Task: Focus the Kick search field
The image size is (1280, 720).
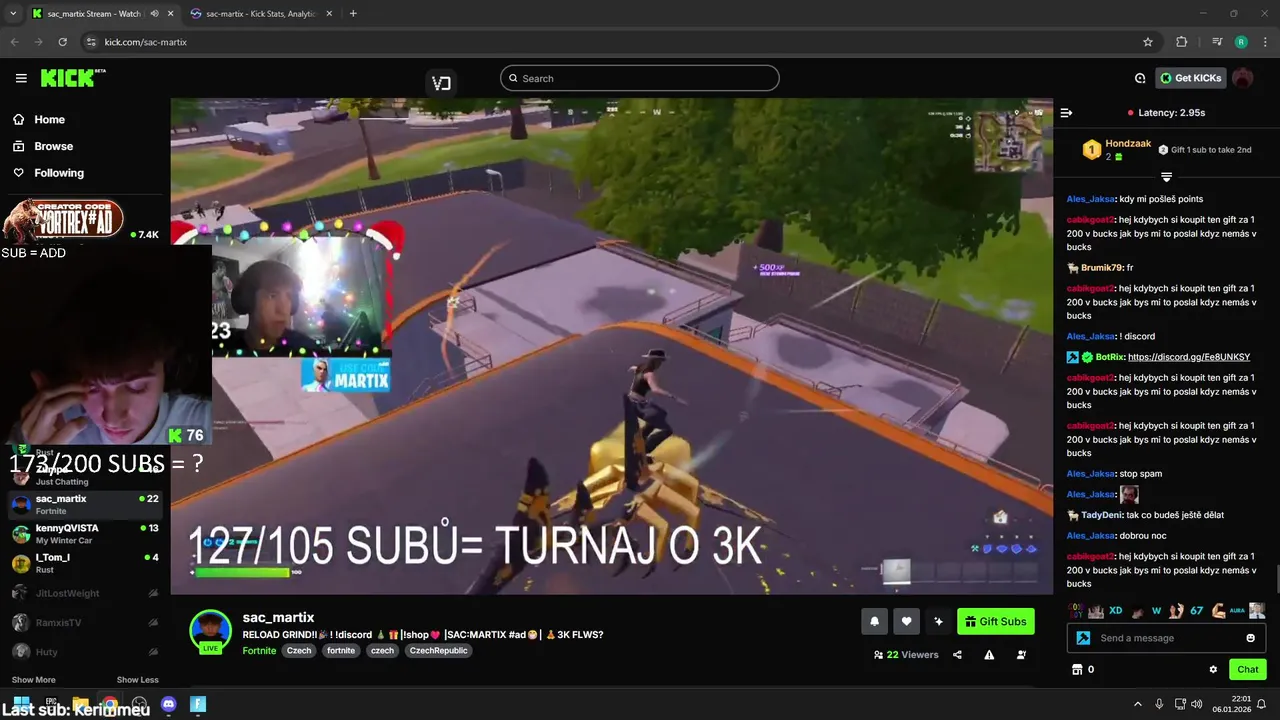Action: (x=640, y=78)
